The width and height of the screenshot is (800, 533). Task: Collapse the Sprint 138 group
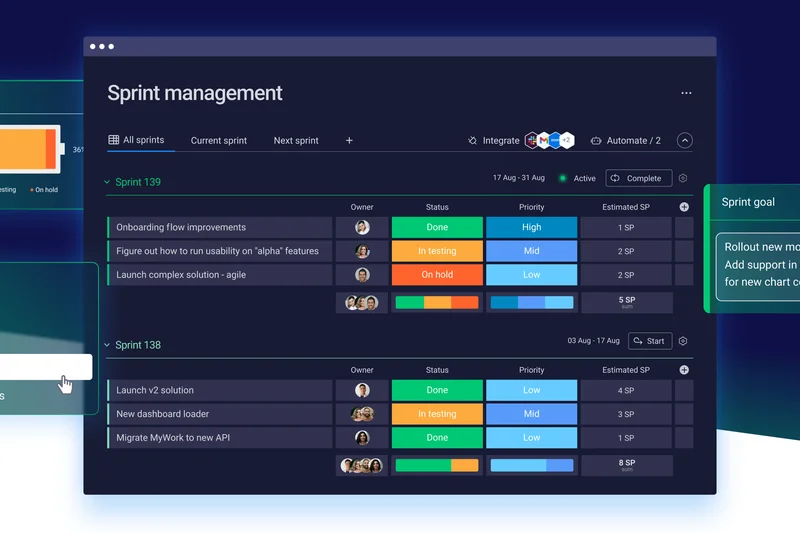click(107, 345)
